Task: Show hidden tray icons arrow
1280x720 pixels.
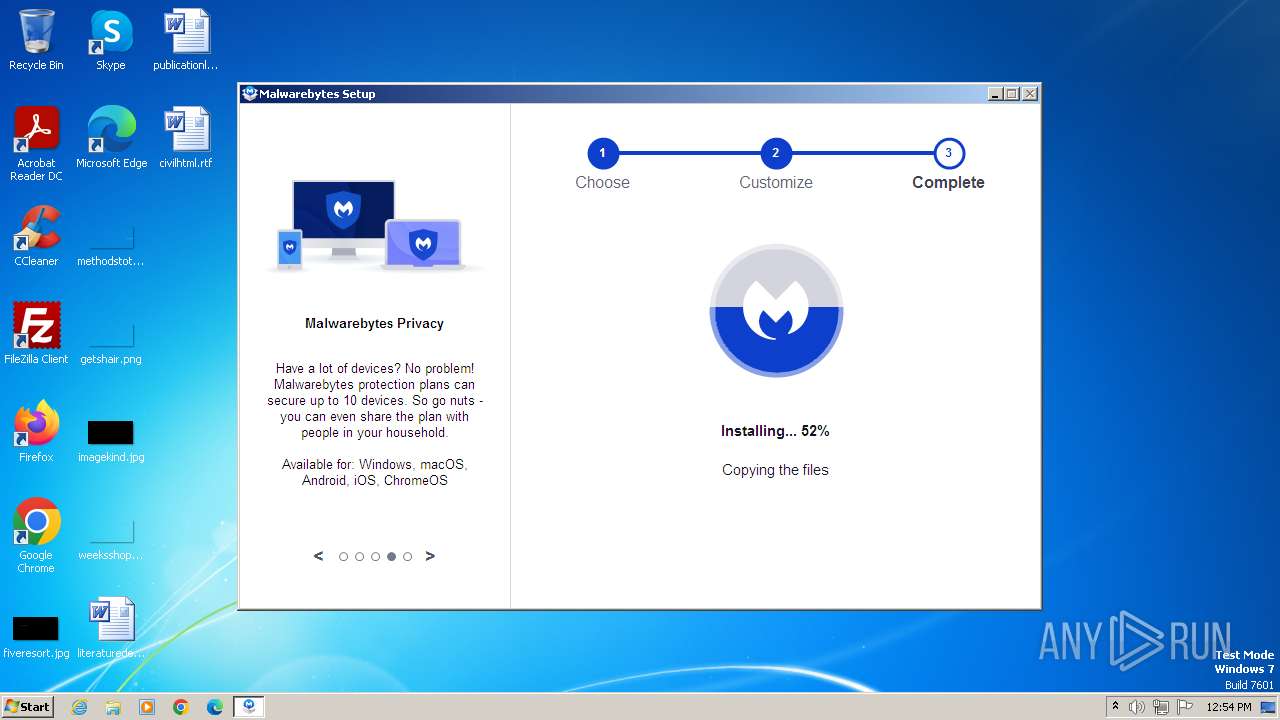Action: [1116, 706]
